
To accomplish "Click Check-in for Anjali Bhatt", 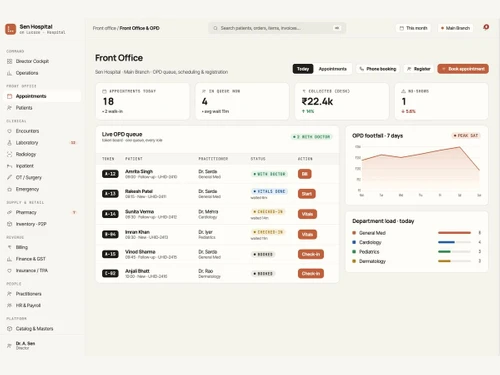I will click(311, 274).
